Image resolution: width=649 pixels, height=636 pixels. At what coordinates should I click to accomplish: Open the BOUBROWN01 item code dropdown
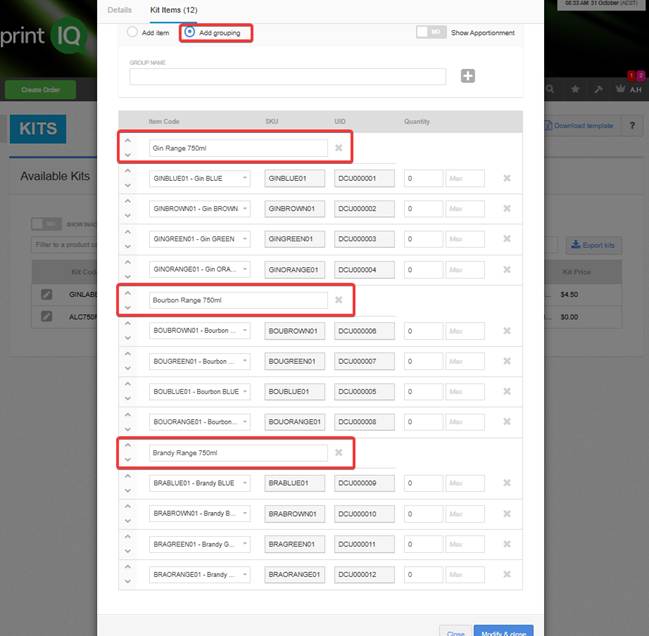point(200,331)
